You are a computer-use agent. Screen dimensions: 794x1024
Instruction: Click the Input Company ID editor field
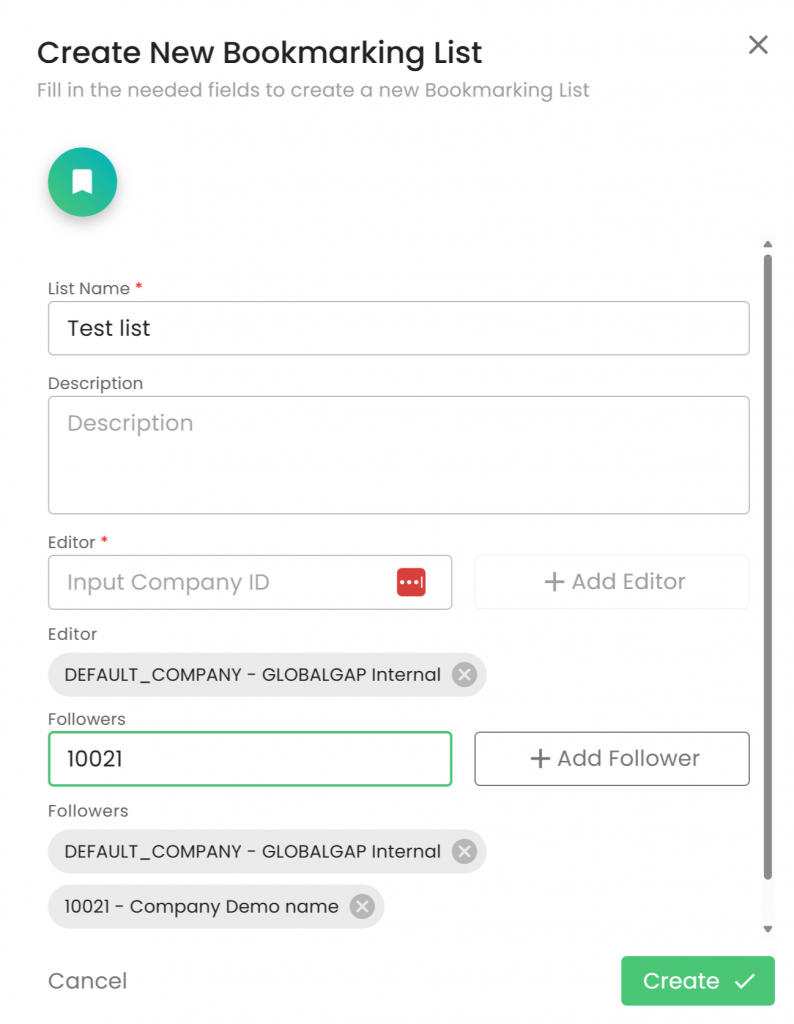point(225,582)
